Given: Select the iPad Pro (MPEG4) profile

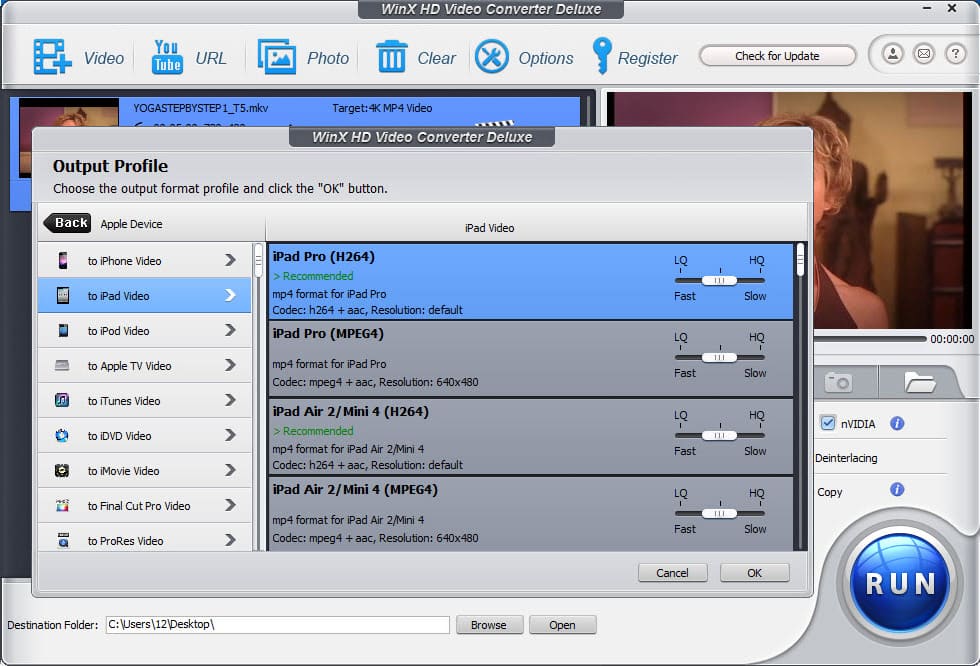Looking at the screenshot, I should 531,359.
